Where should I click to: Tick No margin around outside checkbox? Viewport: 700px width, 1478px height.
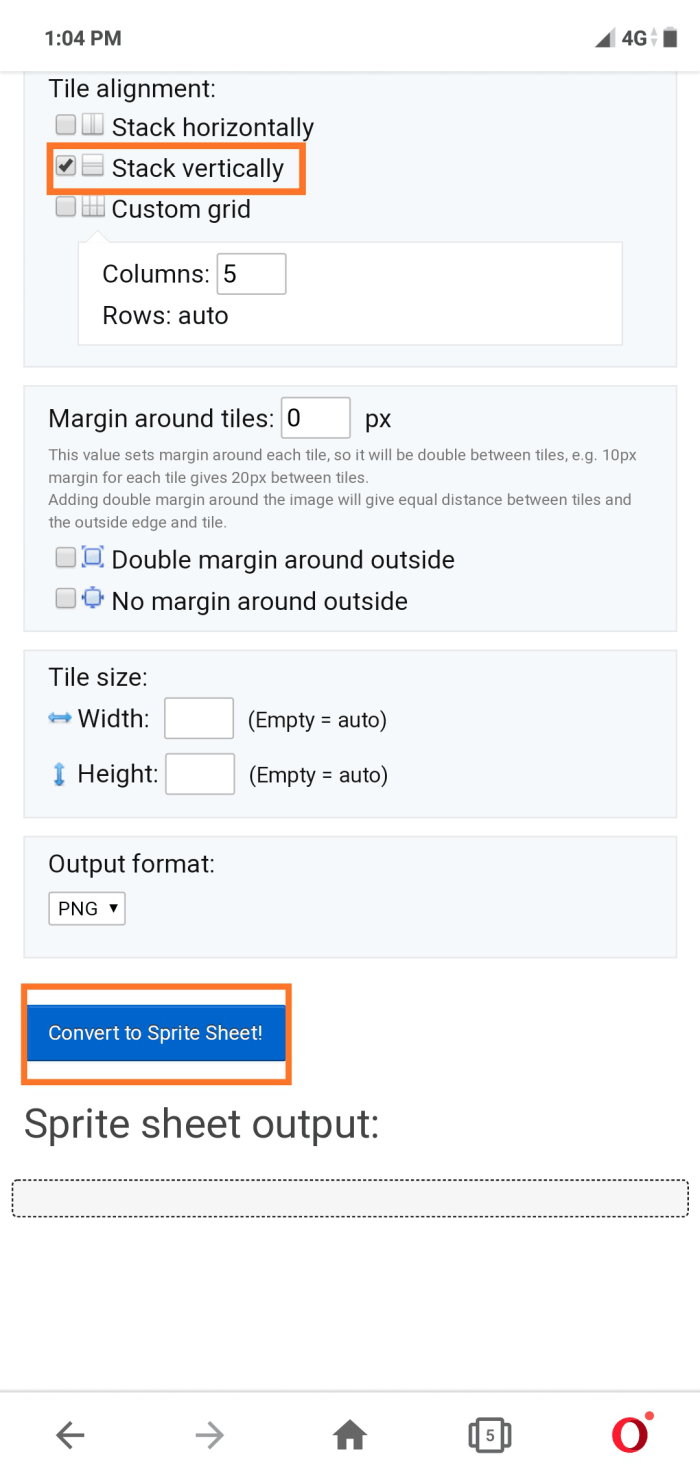point(66,598)
